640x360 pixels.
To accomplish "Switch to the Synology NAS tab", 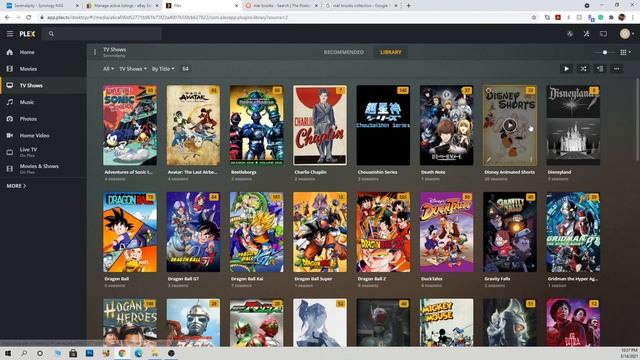I will tap(42, 6).
